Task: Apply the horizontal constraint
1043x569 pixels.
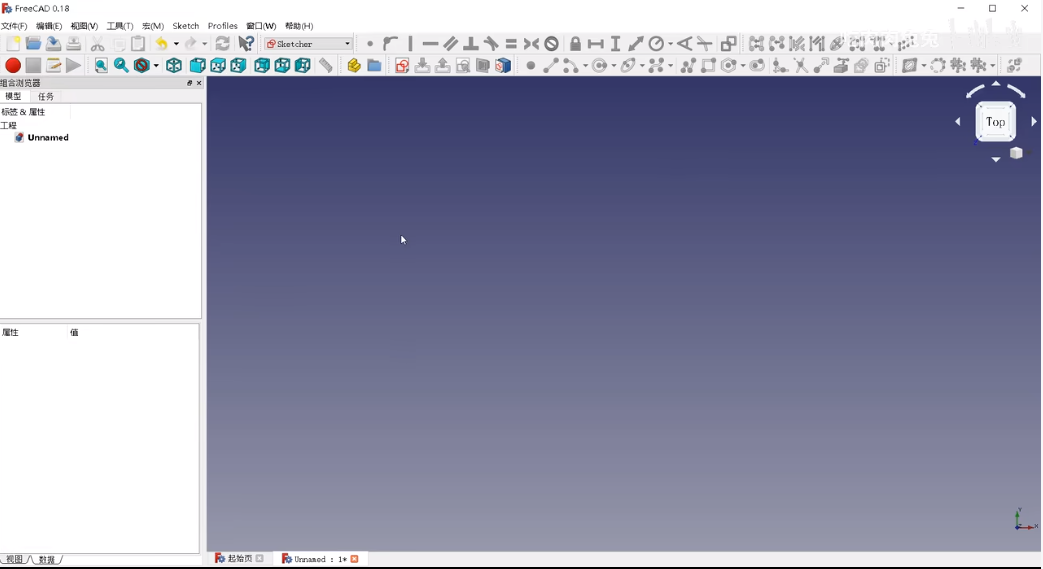Action: click(x=430, y=44)
